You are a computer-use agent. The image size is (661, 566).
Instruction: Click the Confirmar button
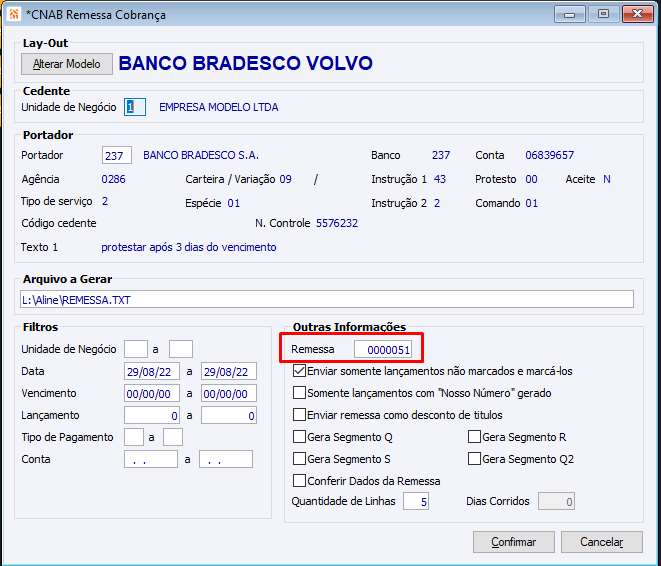tap(513, 542)
